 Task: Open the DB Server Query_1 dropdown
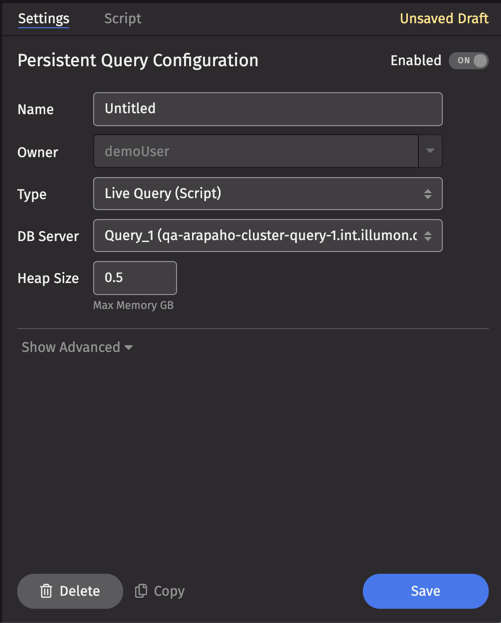(x=268, y=236)
